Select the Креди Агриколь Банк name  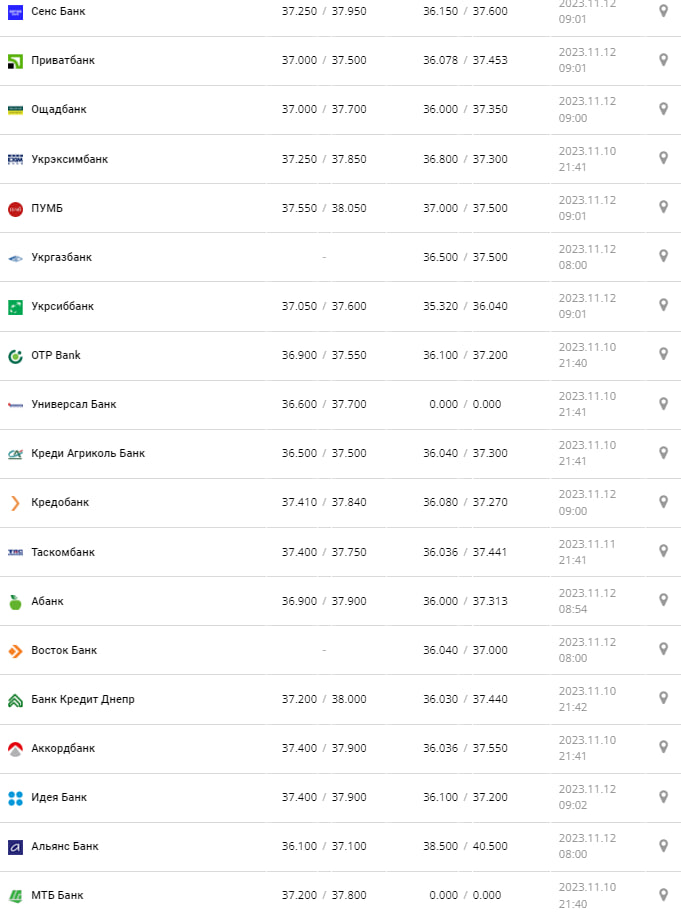tap(88, 454)
